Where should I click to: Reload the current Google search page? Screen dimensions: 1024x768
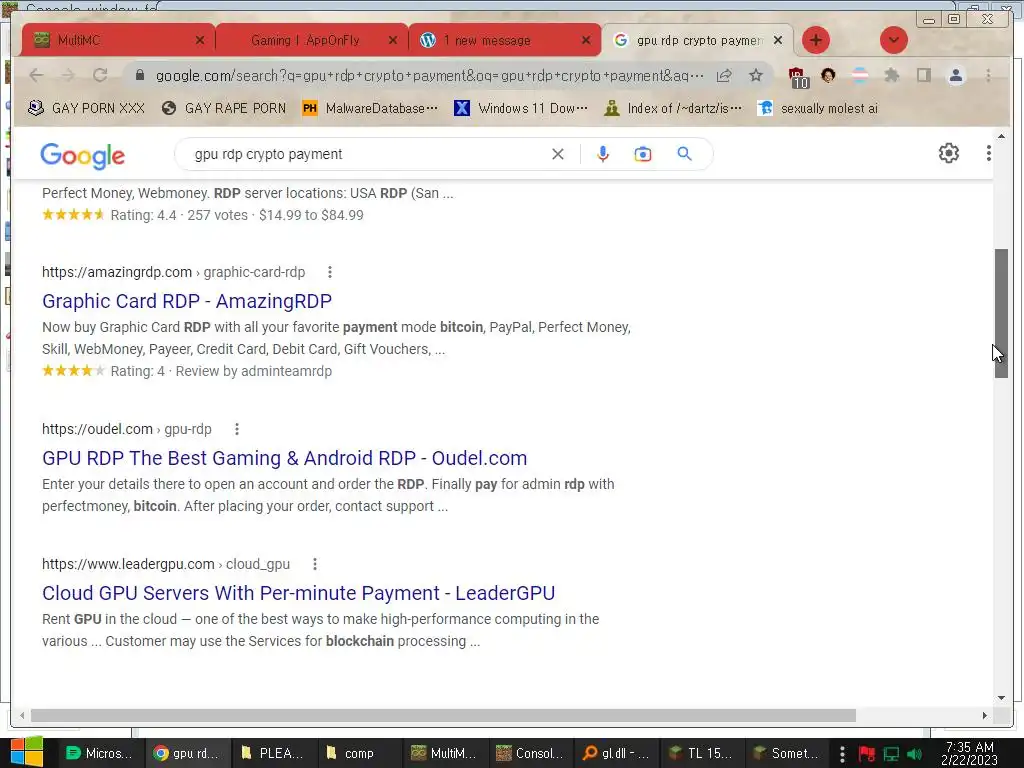point(100,76)
